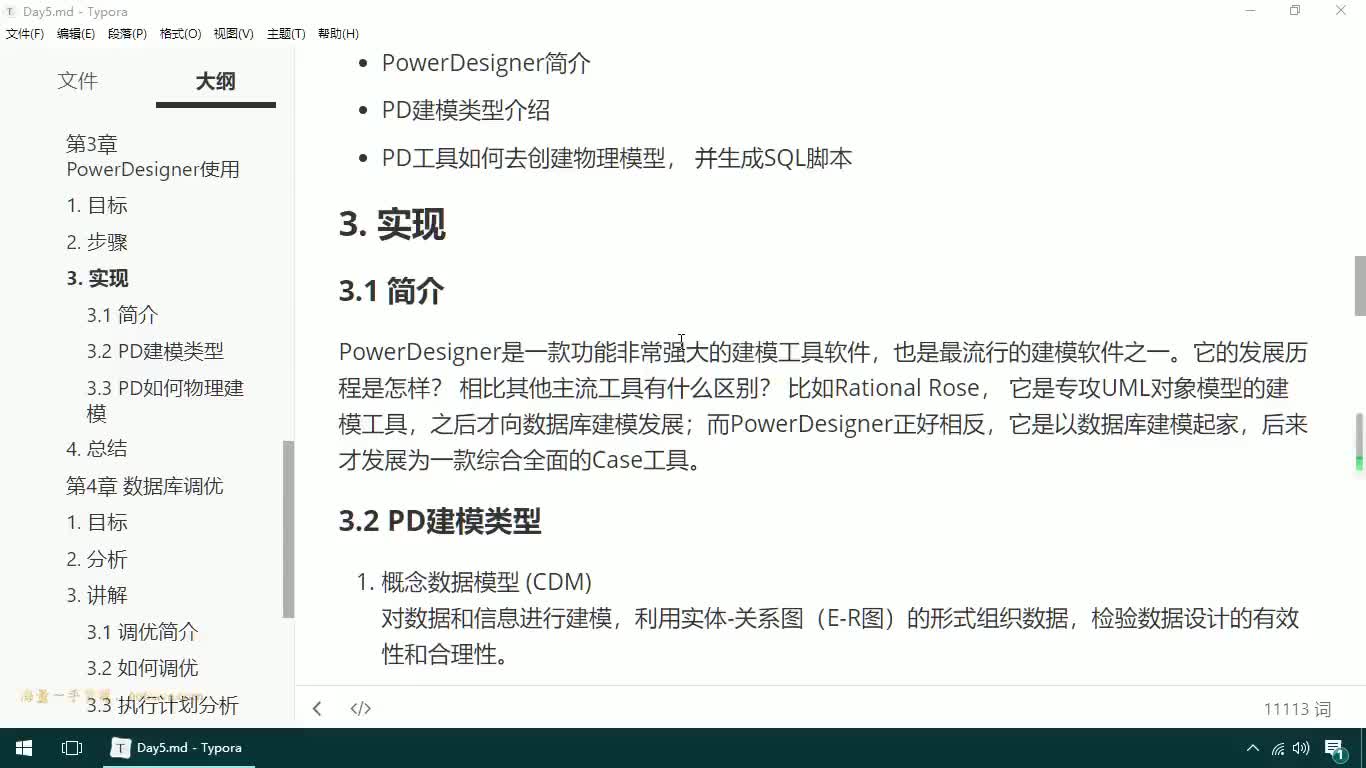This screenshot has width=1366, height=768.
Task: Open the 文件(F) menu
Action: pos(25,34)
